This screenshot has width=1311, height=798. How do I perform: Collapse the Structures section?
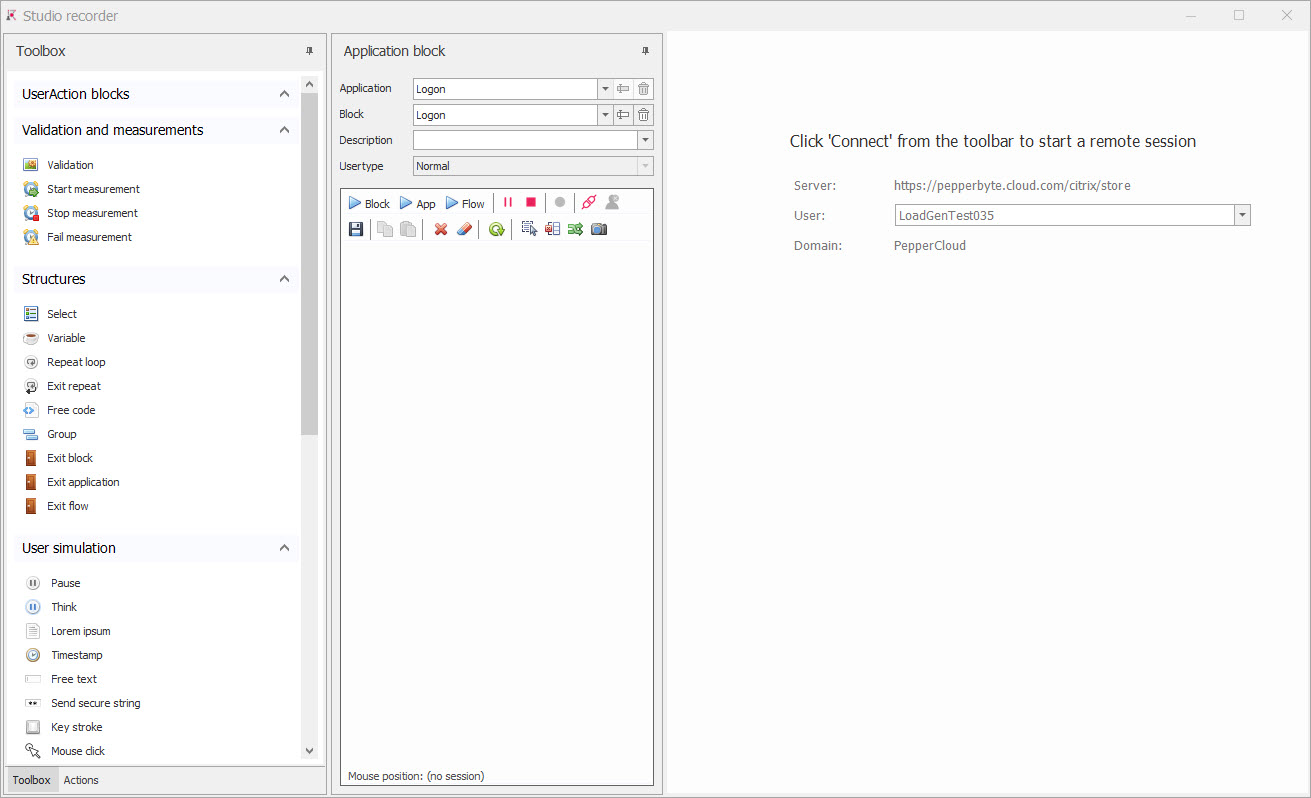(x=285, y=279)
